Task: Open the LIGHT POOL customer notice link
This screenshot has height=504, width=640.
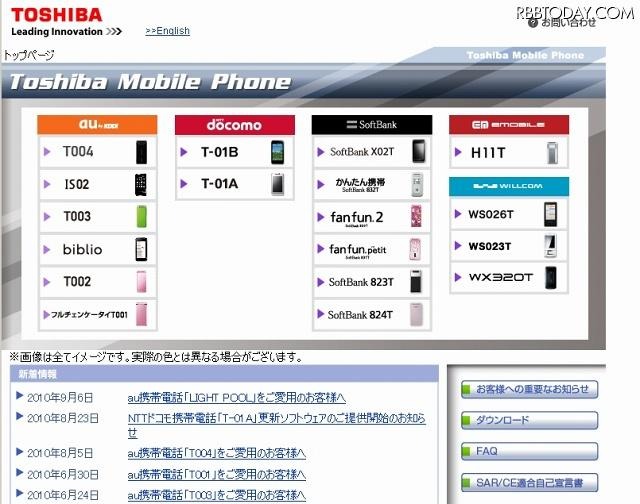Action: pos(237,397)
